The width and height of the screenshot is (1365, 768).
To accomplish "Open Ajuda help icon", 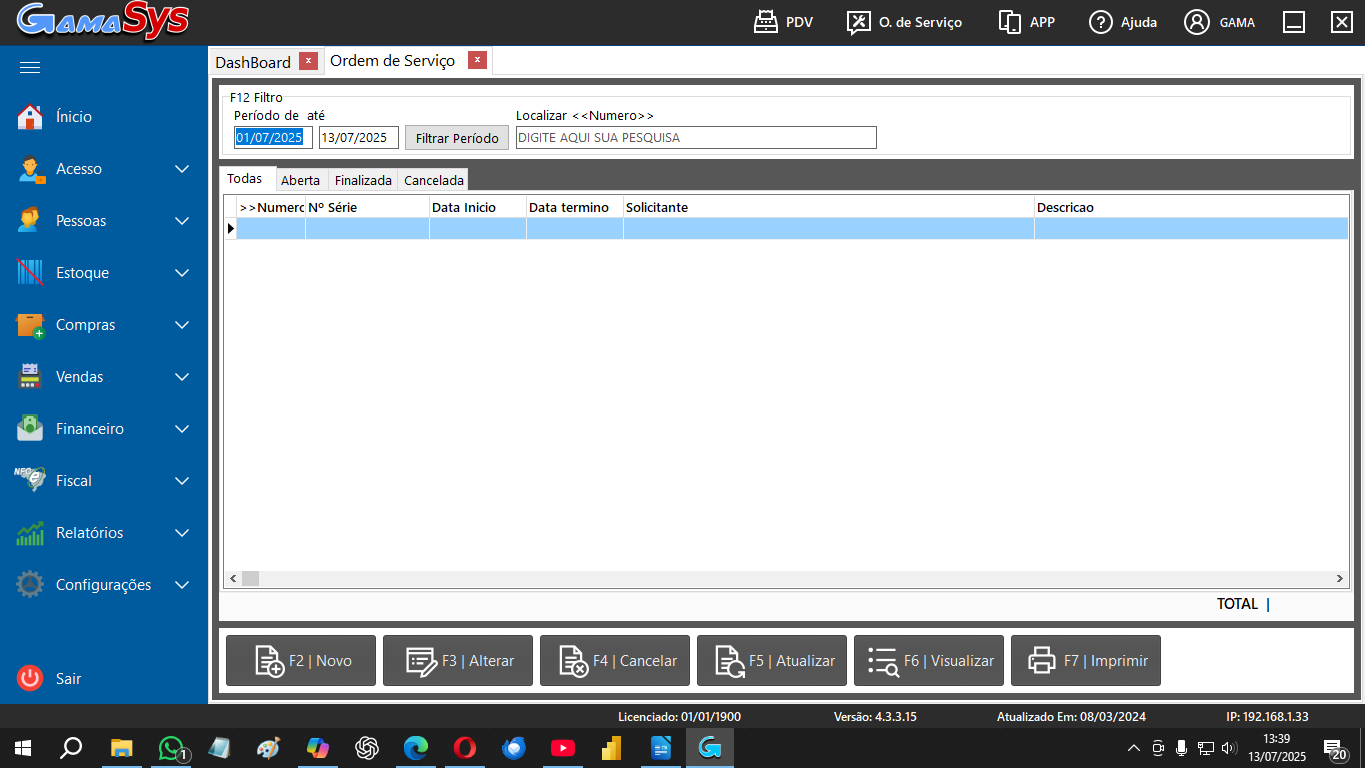I will pos(1101,22).
